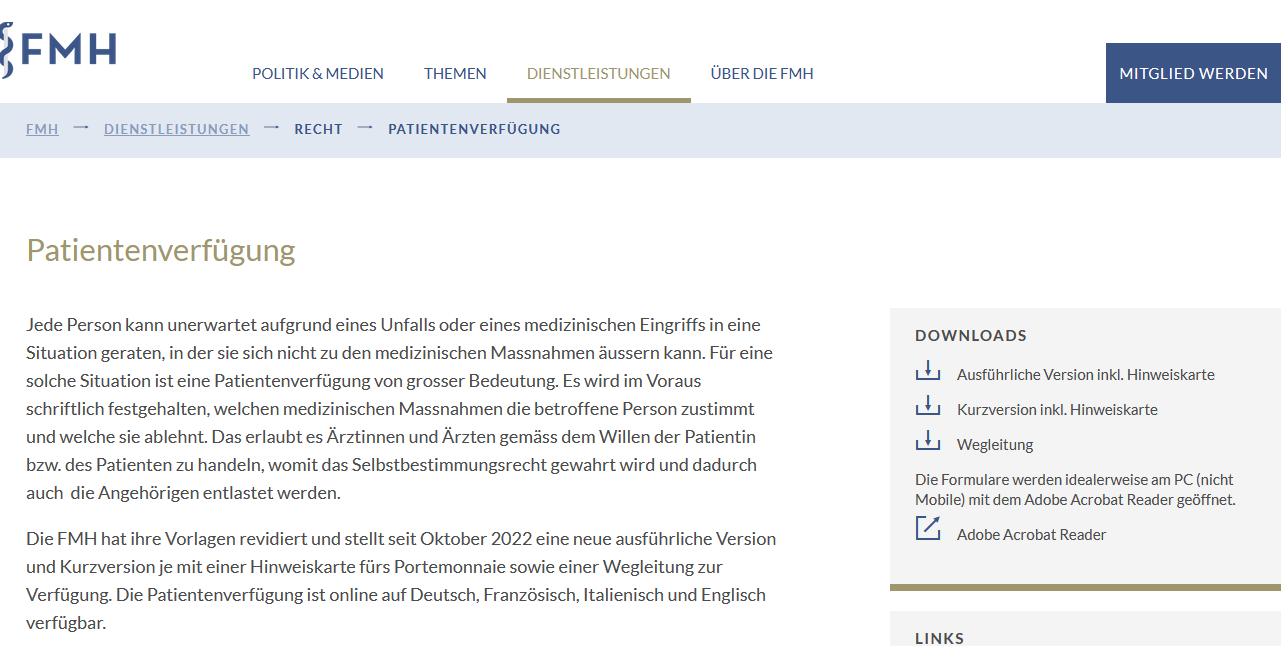Download Ausführliche Version inkl. Hinweiskarte
This screenshot has width=1281, height=646.
point(1085,375)
